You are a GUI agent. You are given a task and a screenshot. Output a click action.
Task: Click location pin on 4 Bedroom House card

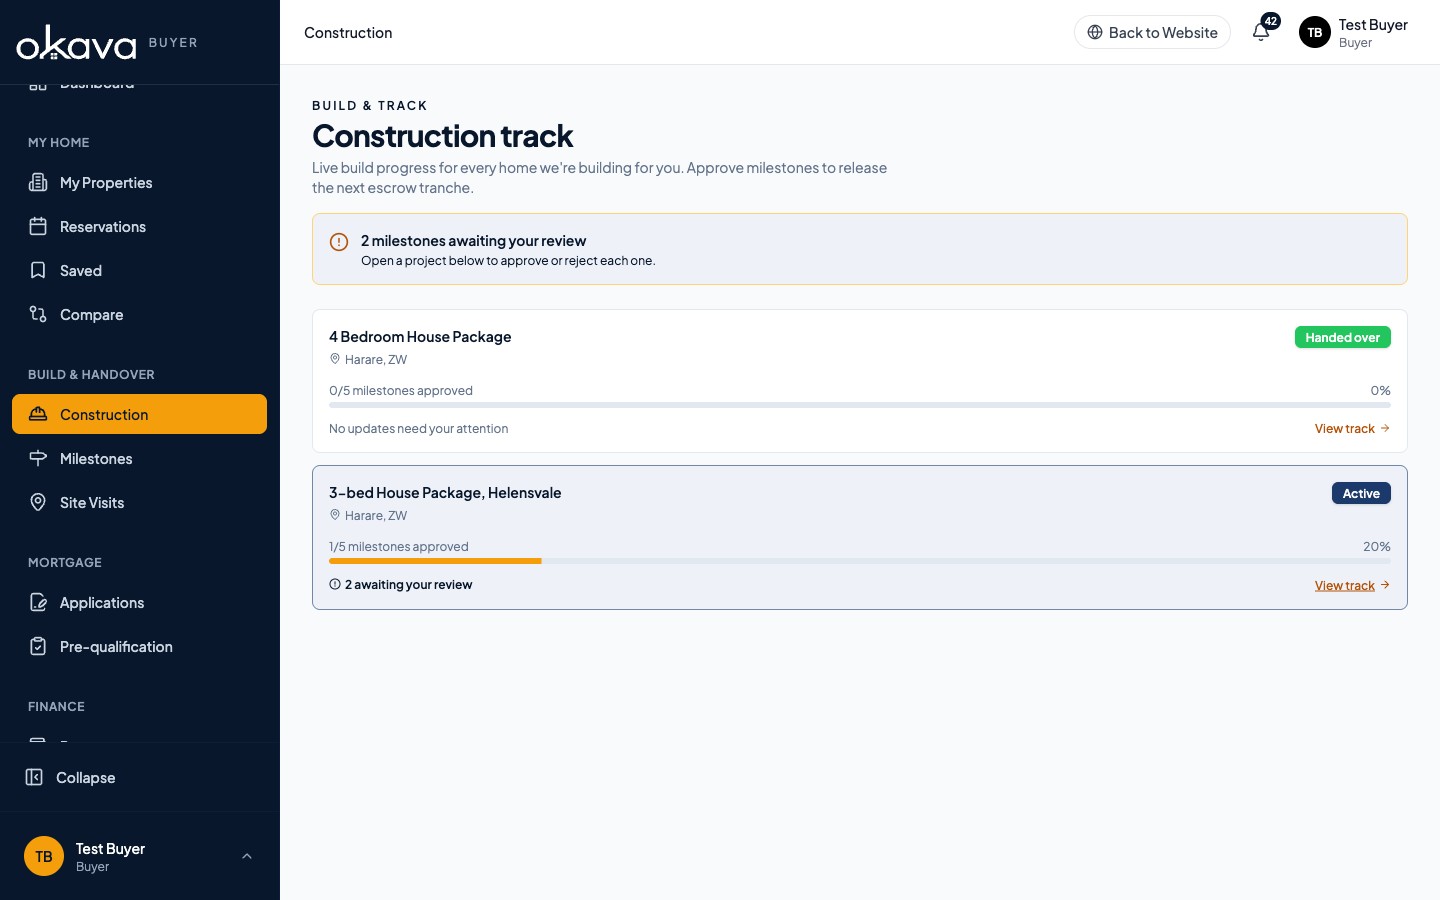(x=335, y=359)
